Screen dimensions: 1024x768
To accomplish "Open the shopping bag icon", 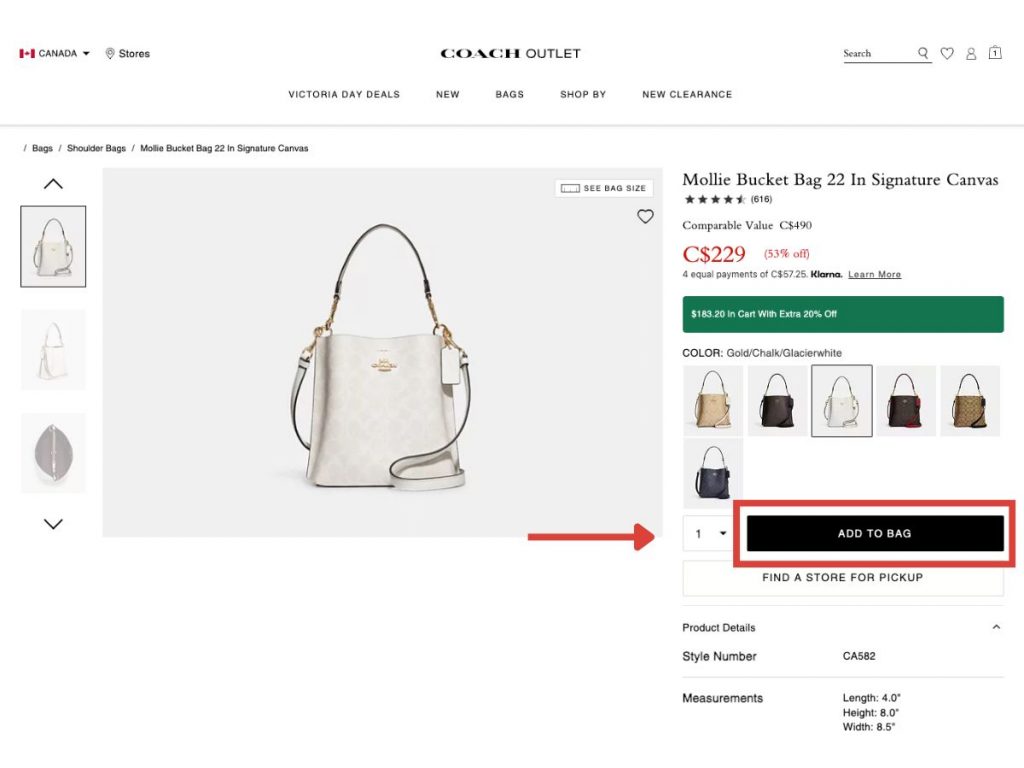I will (995, 53).
